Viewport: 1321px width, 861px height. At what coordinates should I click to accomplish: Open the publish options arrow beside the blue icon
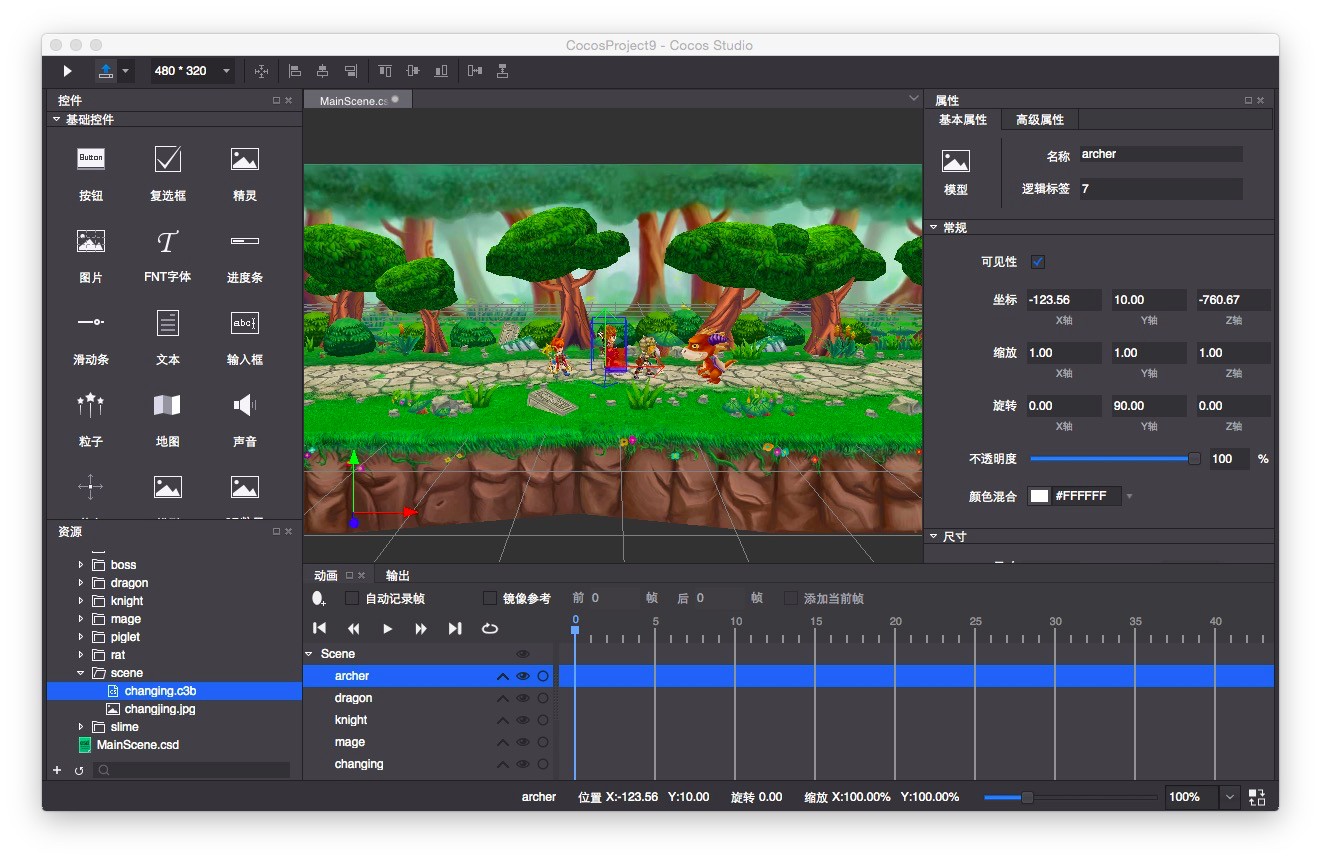click(125, 71)
